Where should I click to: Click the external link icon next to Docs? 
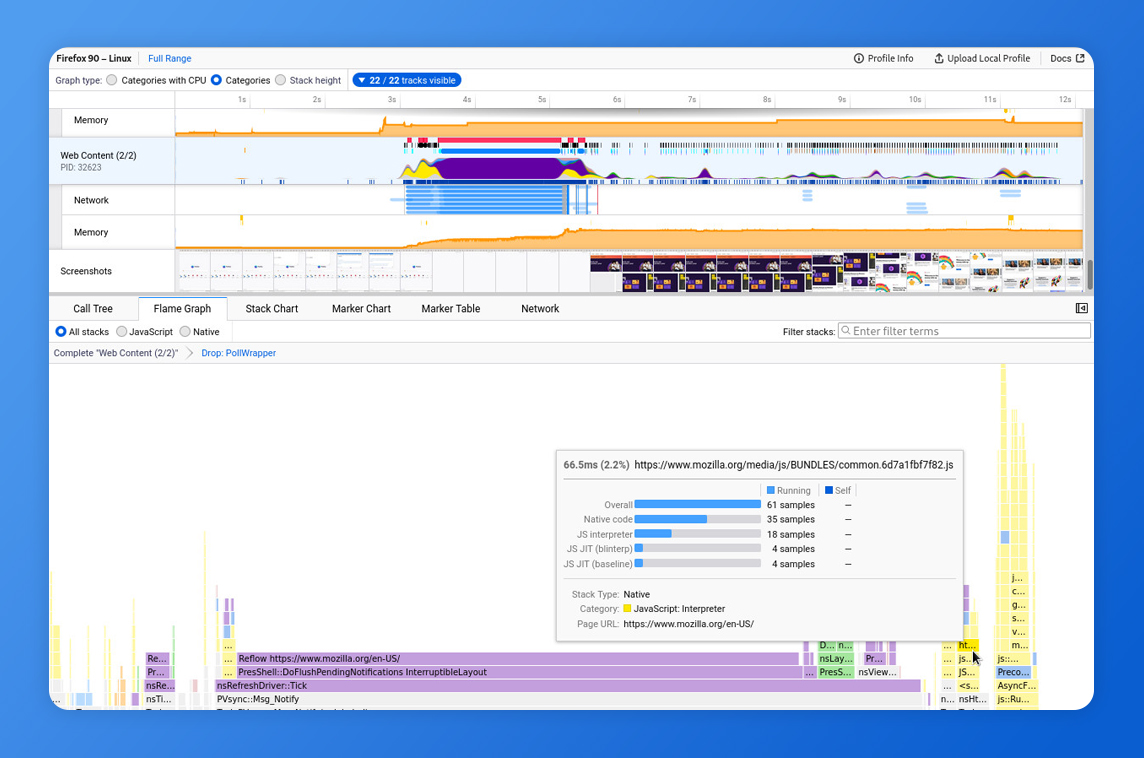(x=1081, y=58)
